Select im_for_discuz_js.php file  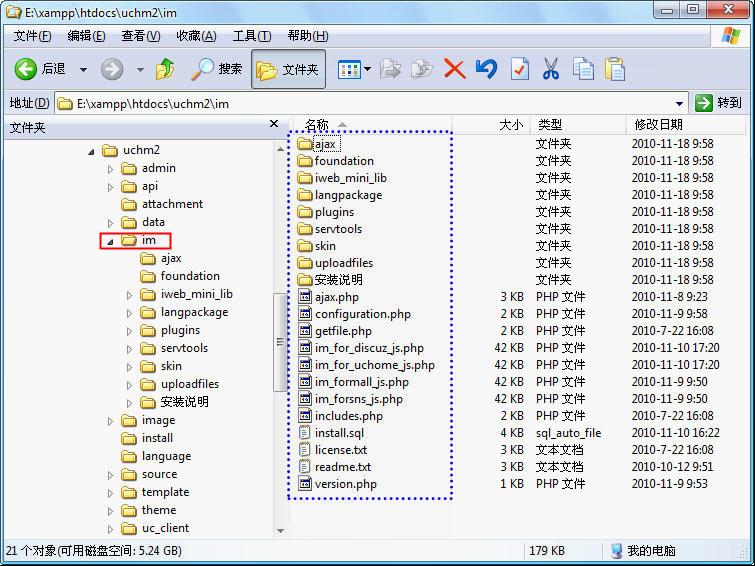pyautogui.click(x=361, y=348)
